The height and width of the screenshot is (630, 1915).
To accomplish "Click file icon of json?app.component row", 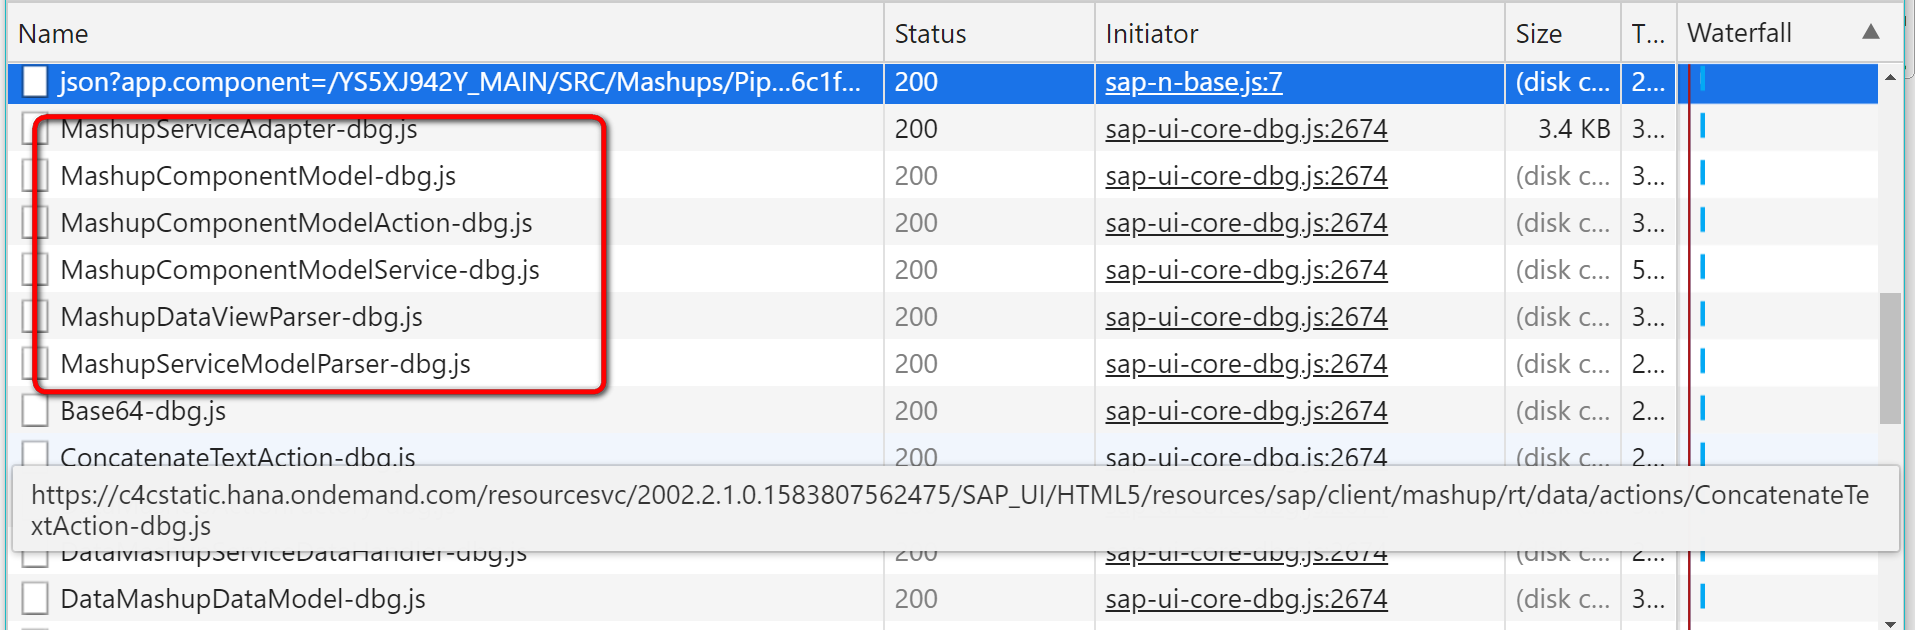I will tap(35, 82).
